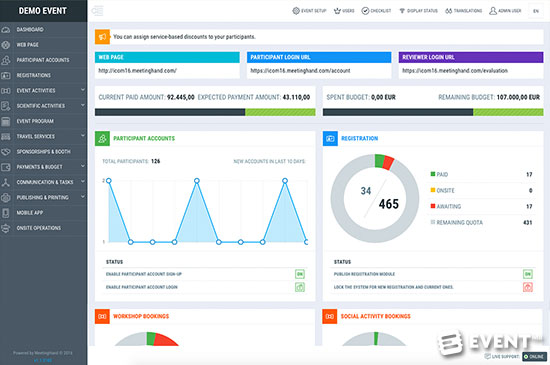Click the Social Activity Bookings heading

click(x=376, y=316)
